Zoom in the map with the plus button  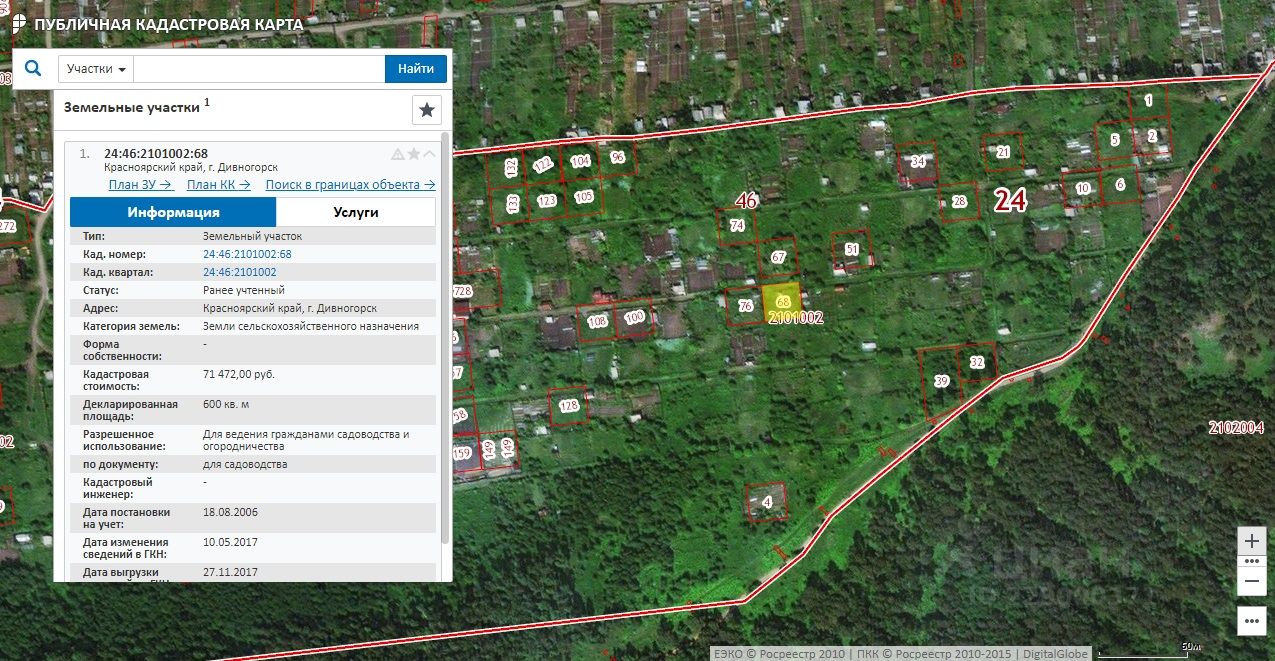pyautogui.click(x=1251, y=540)
